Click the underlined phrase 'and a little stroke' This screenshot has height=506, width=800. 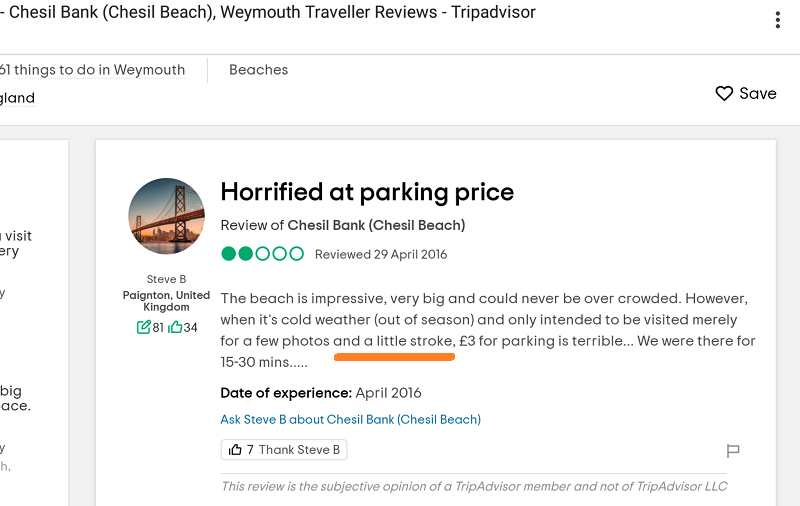[394, 341]
